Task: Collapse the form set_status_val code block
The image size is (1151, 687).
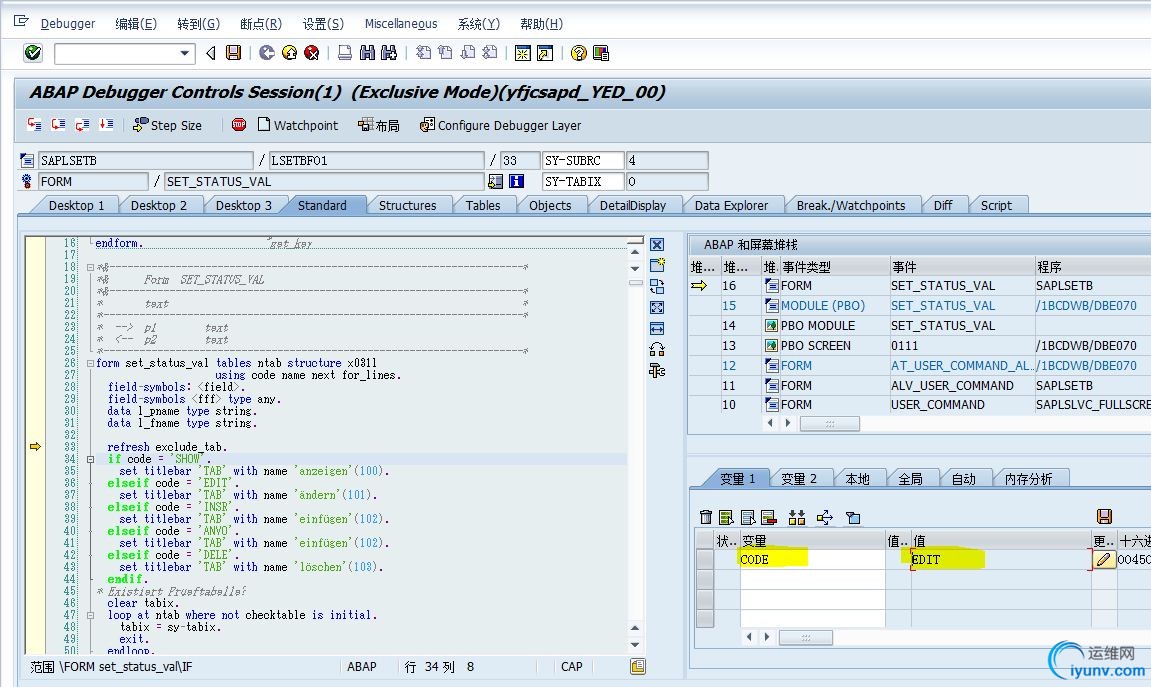Action: [x=90, y=363]
